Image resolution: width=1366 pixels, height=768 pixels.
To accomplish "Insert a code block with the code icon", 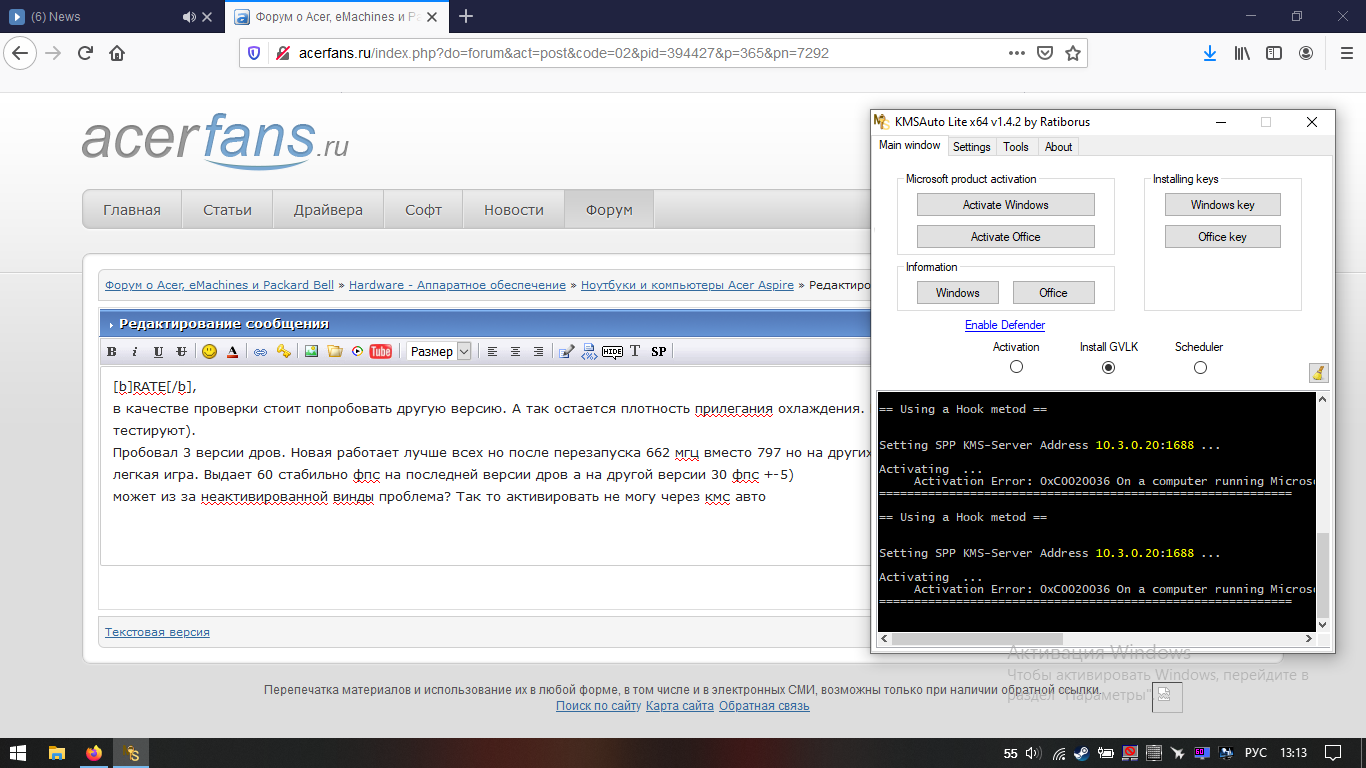I will click(589, 352).
